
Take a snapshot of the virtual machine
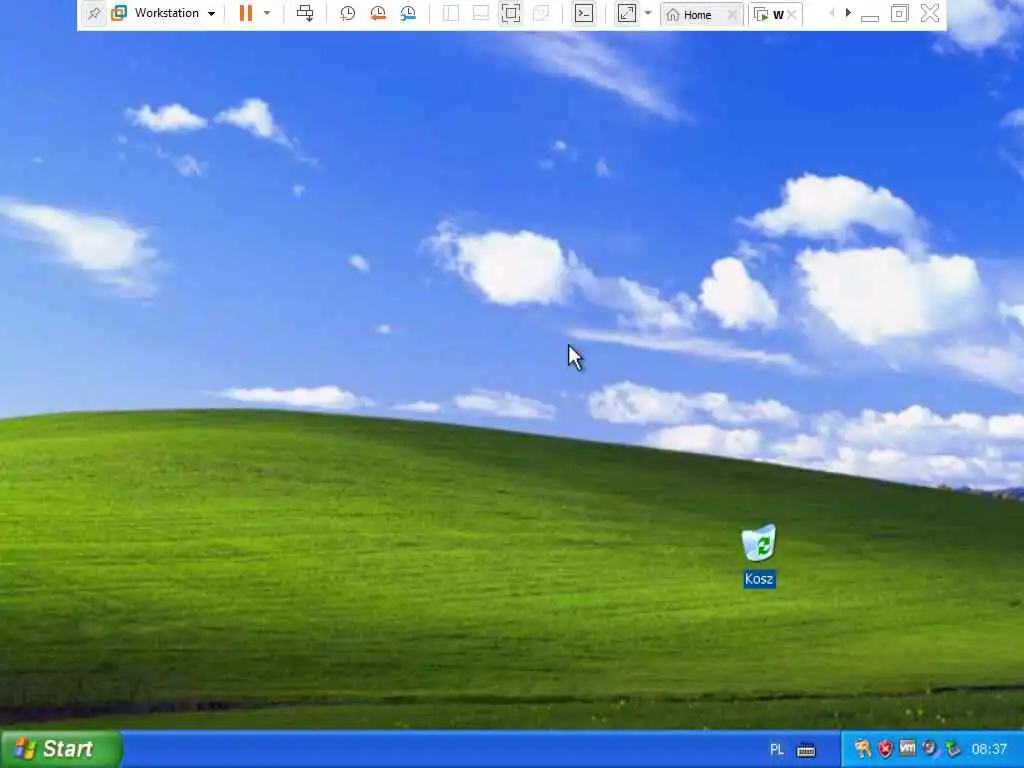pos(347,14)
